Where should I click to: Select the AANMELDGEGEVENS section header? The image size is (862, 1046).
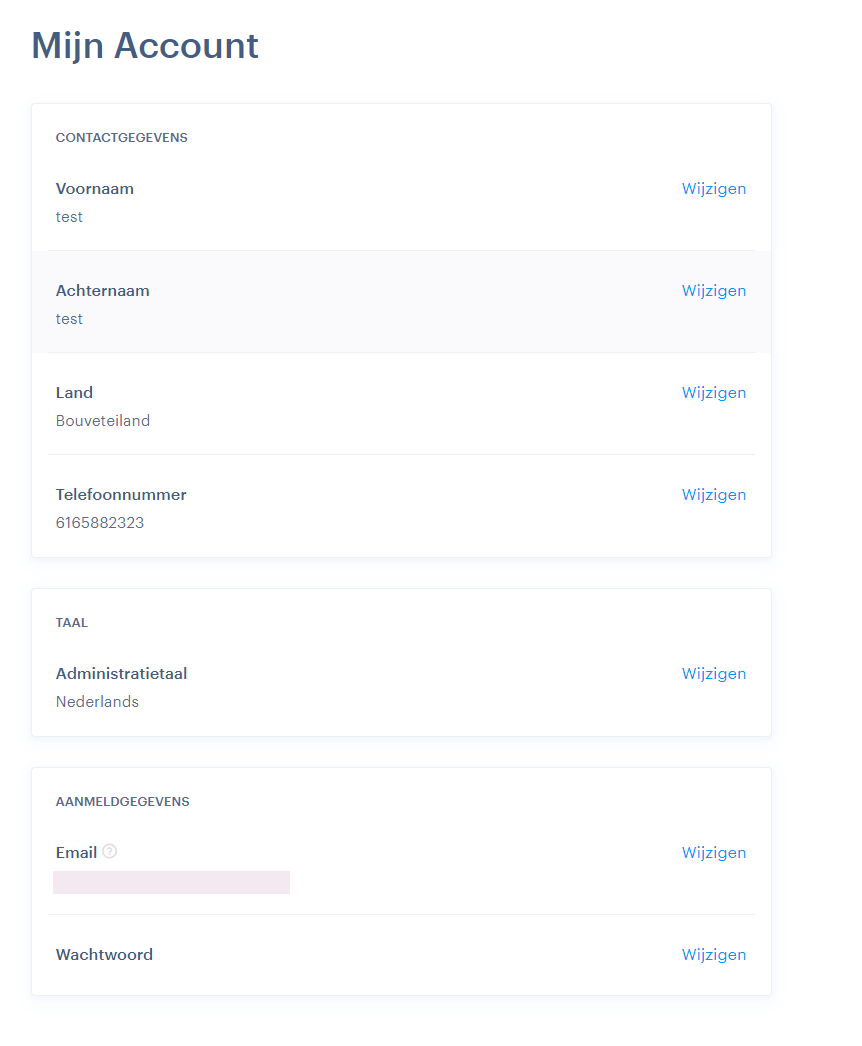point(122,801)
